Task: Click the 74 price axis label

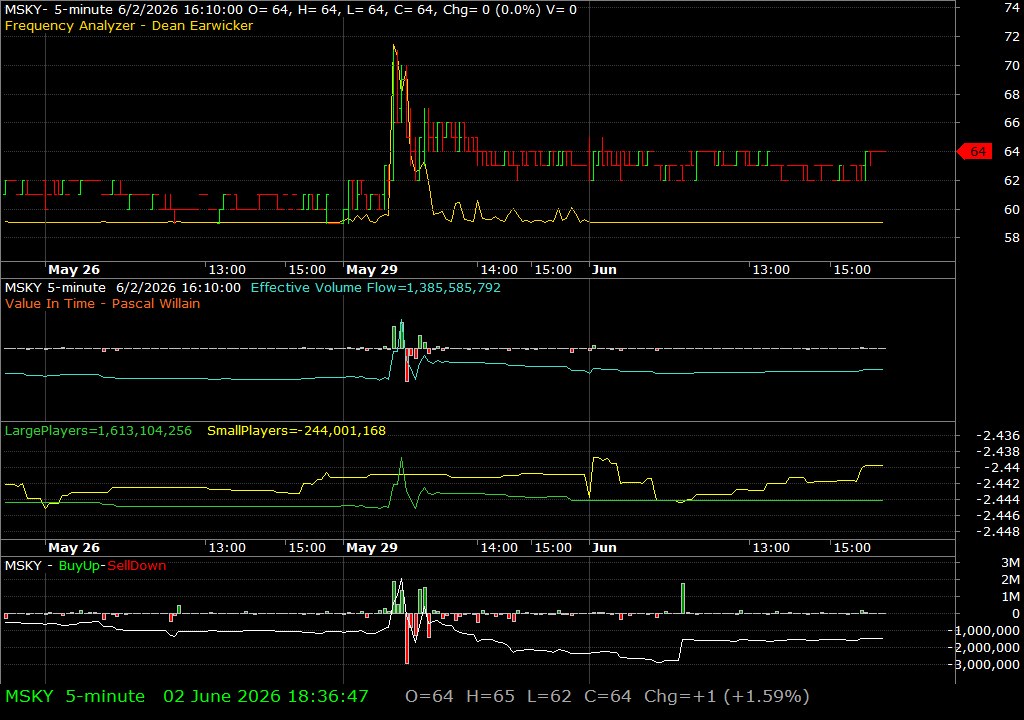Action: pos(1012,7)
